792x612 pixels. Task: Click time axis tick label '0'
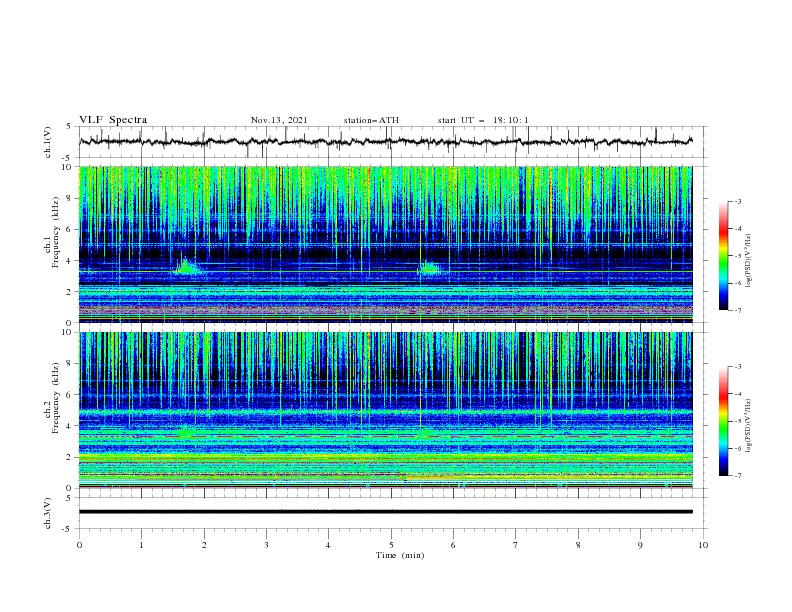click(79, 545)
